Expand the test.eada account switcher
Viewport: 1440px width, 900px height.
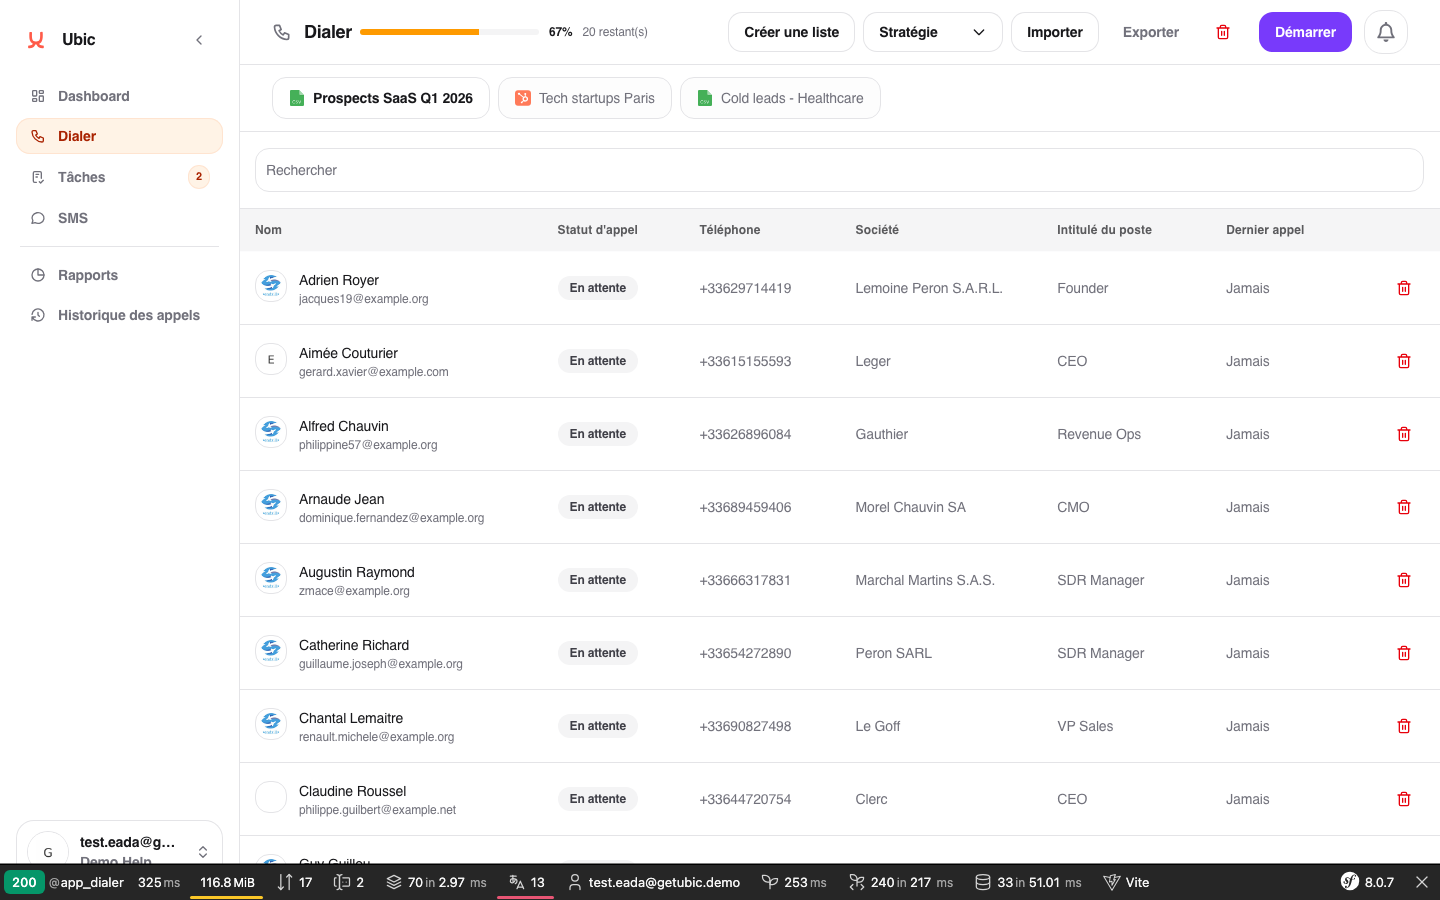(202, 851)
